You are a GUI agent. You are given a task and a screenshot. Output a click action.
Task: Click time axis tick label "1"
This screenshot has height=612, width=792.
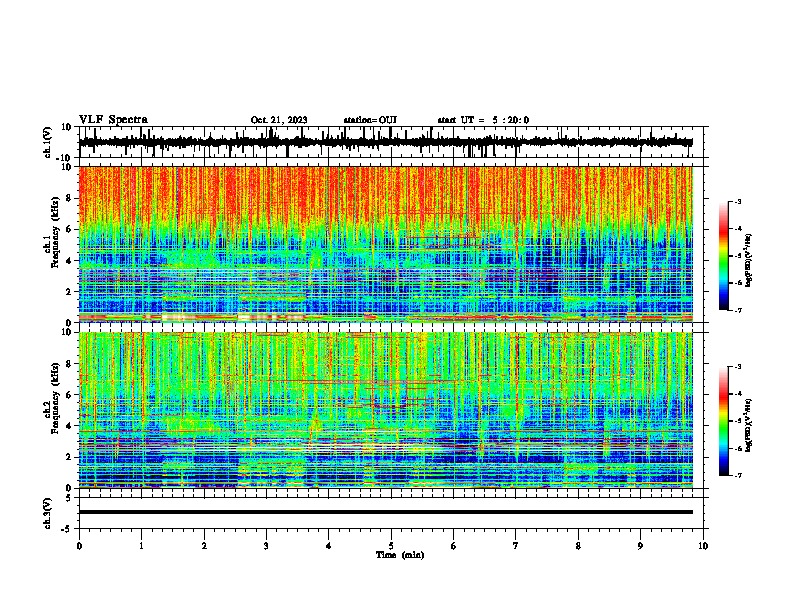tap(141, 546)
